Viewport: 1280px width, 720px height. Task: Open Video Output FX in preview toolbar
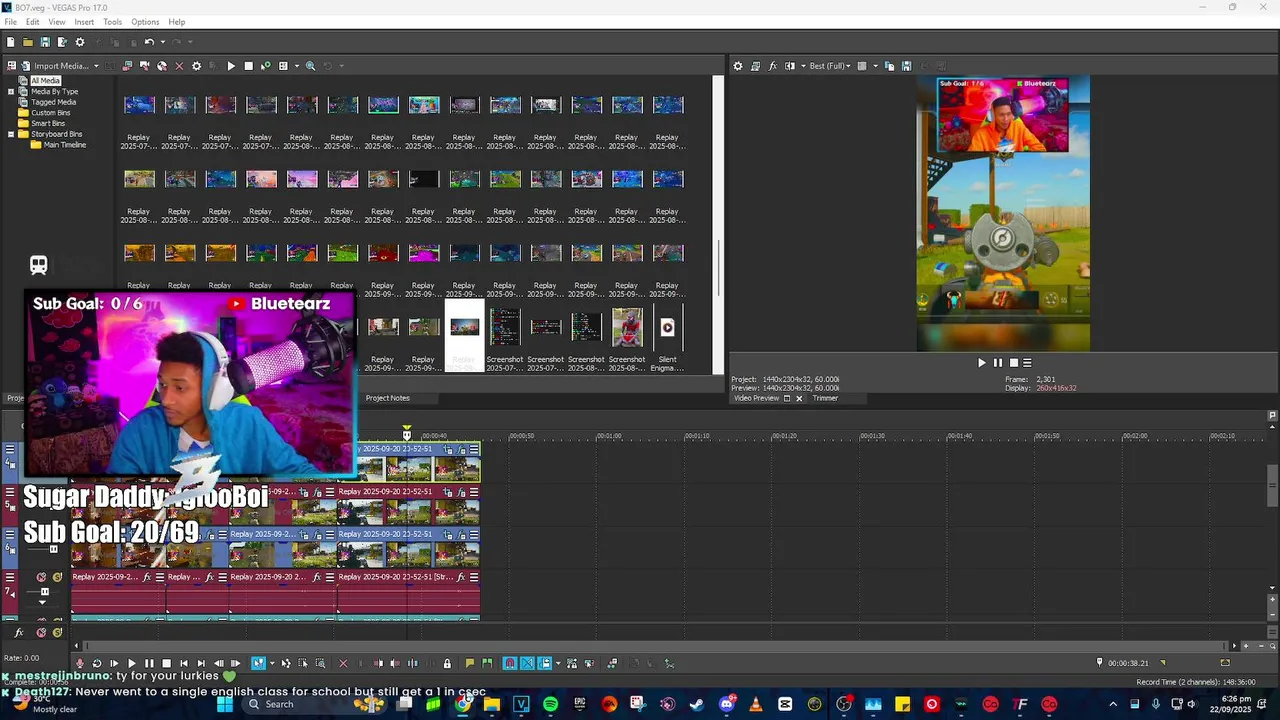772,66
